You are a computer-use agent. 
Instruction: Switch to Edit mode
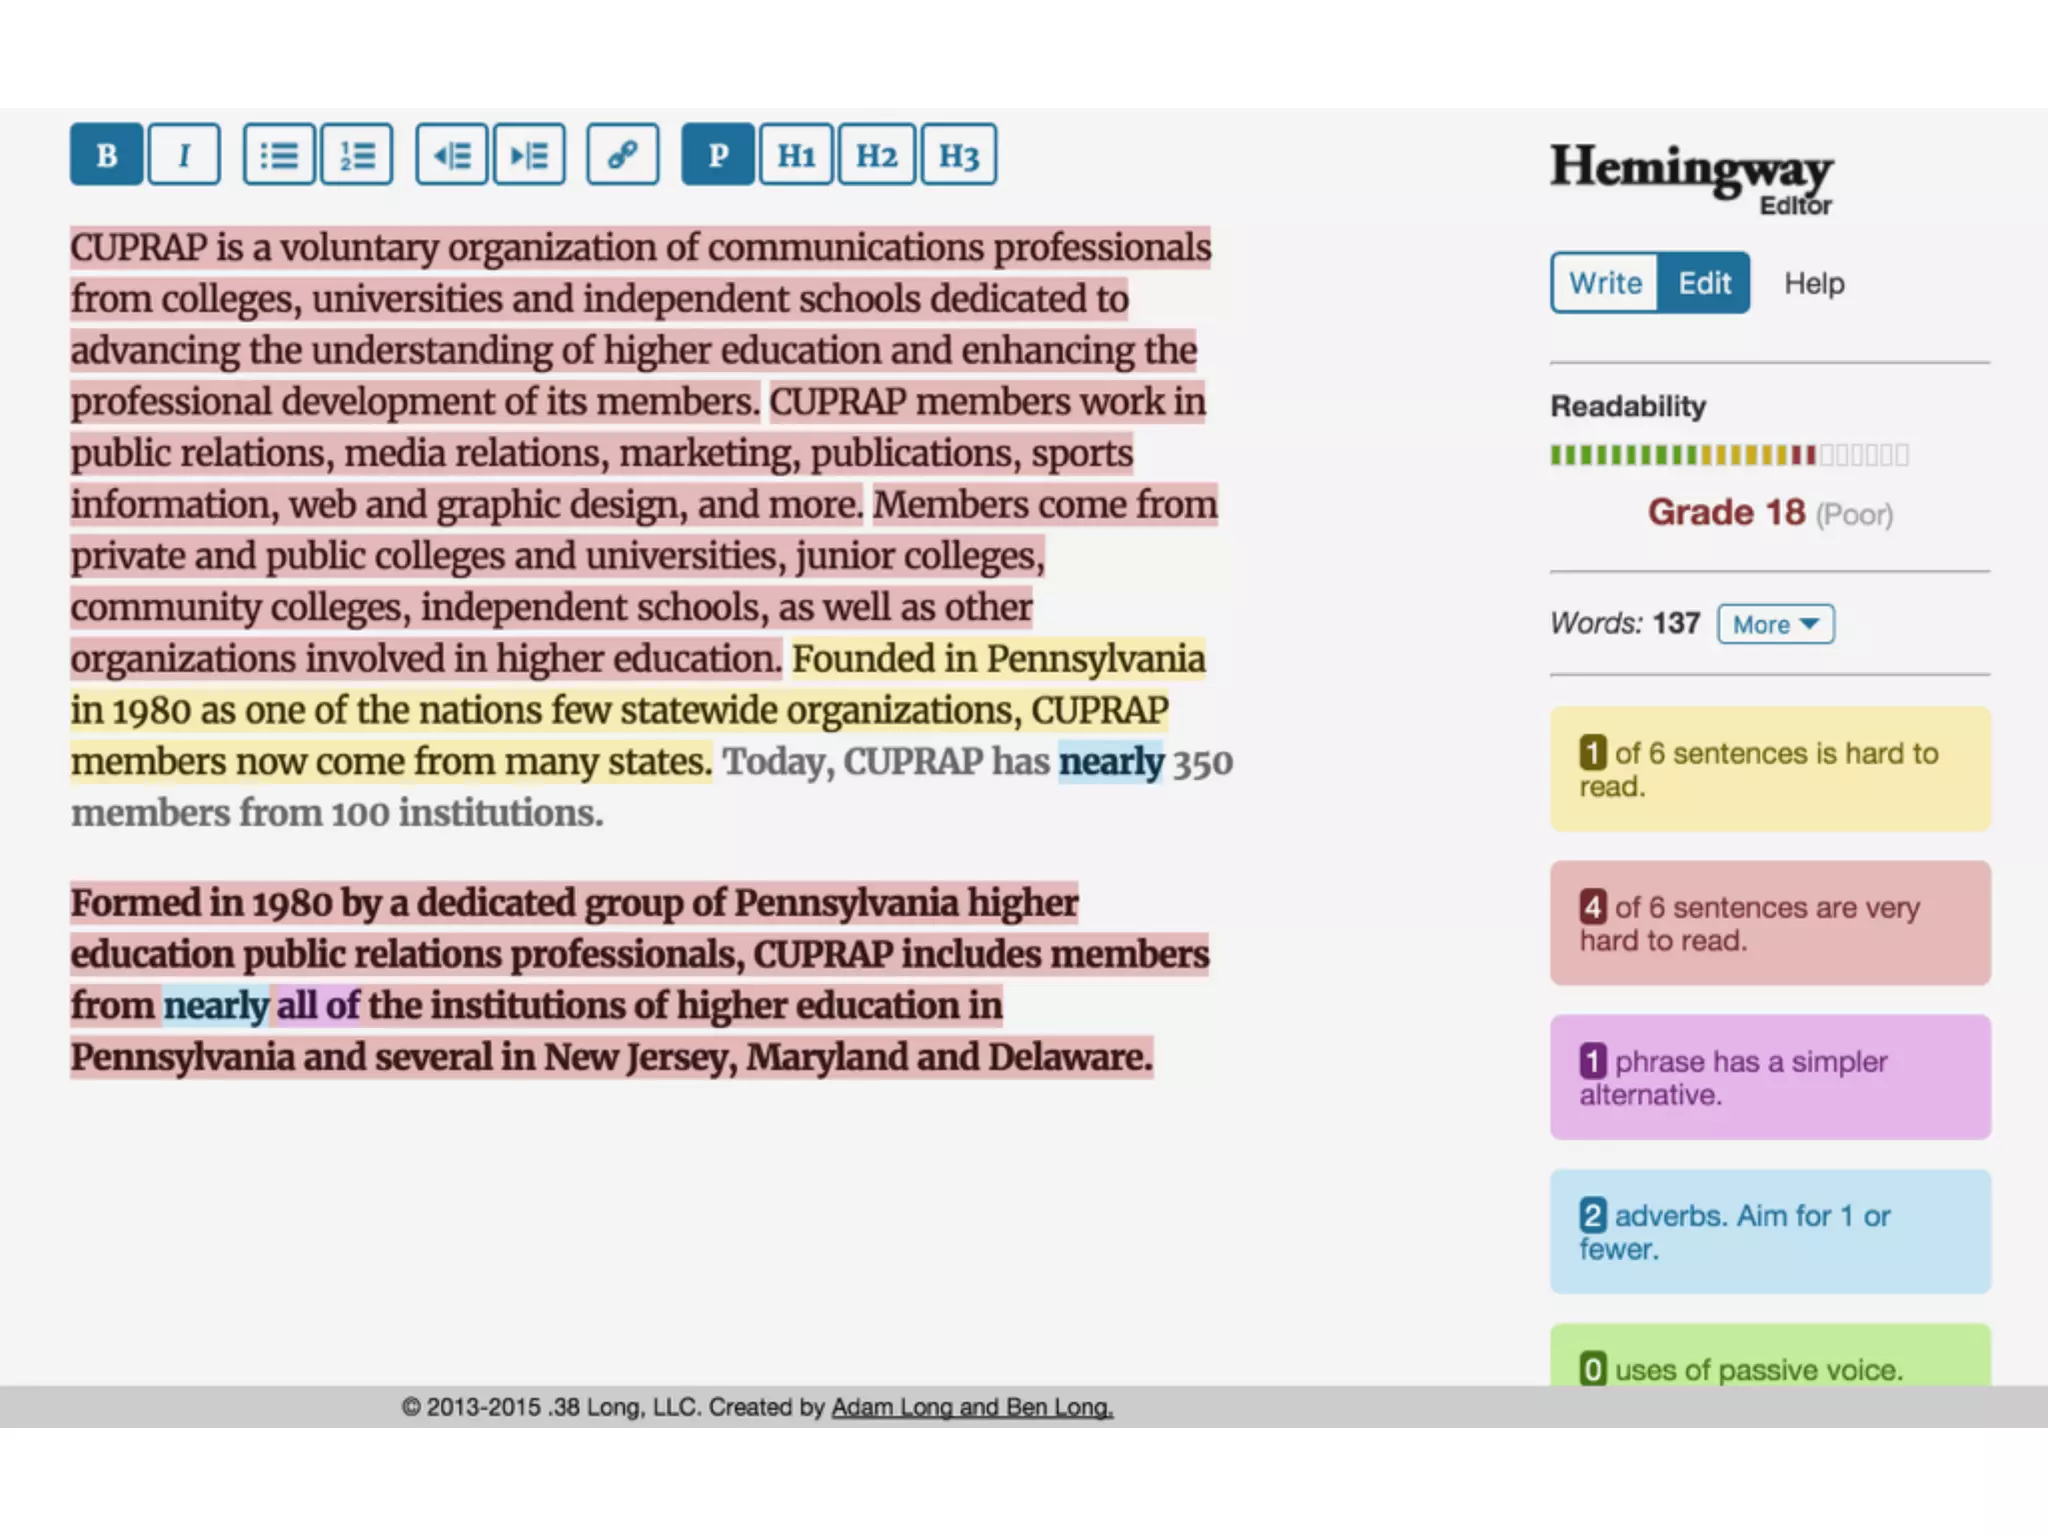(x=1704, y=283)
